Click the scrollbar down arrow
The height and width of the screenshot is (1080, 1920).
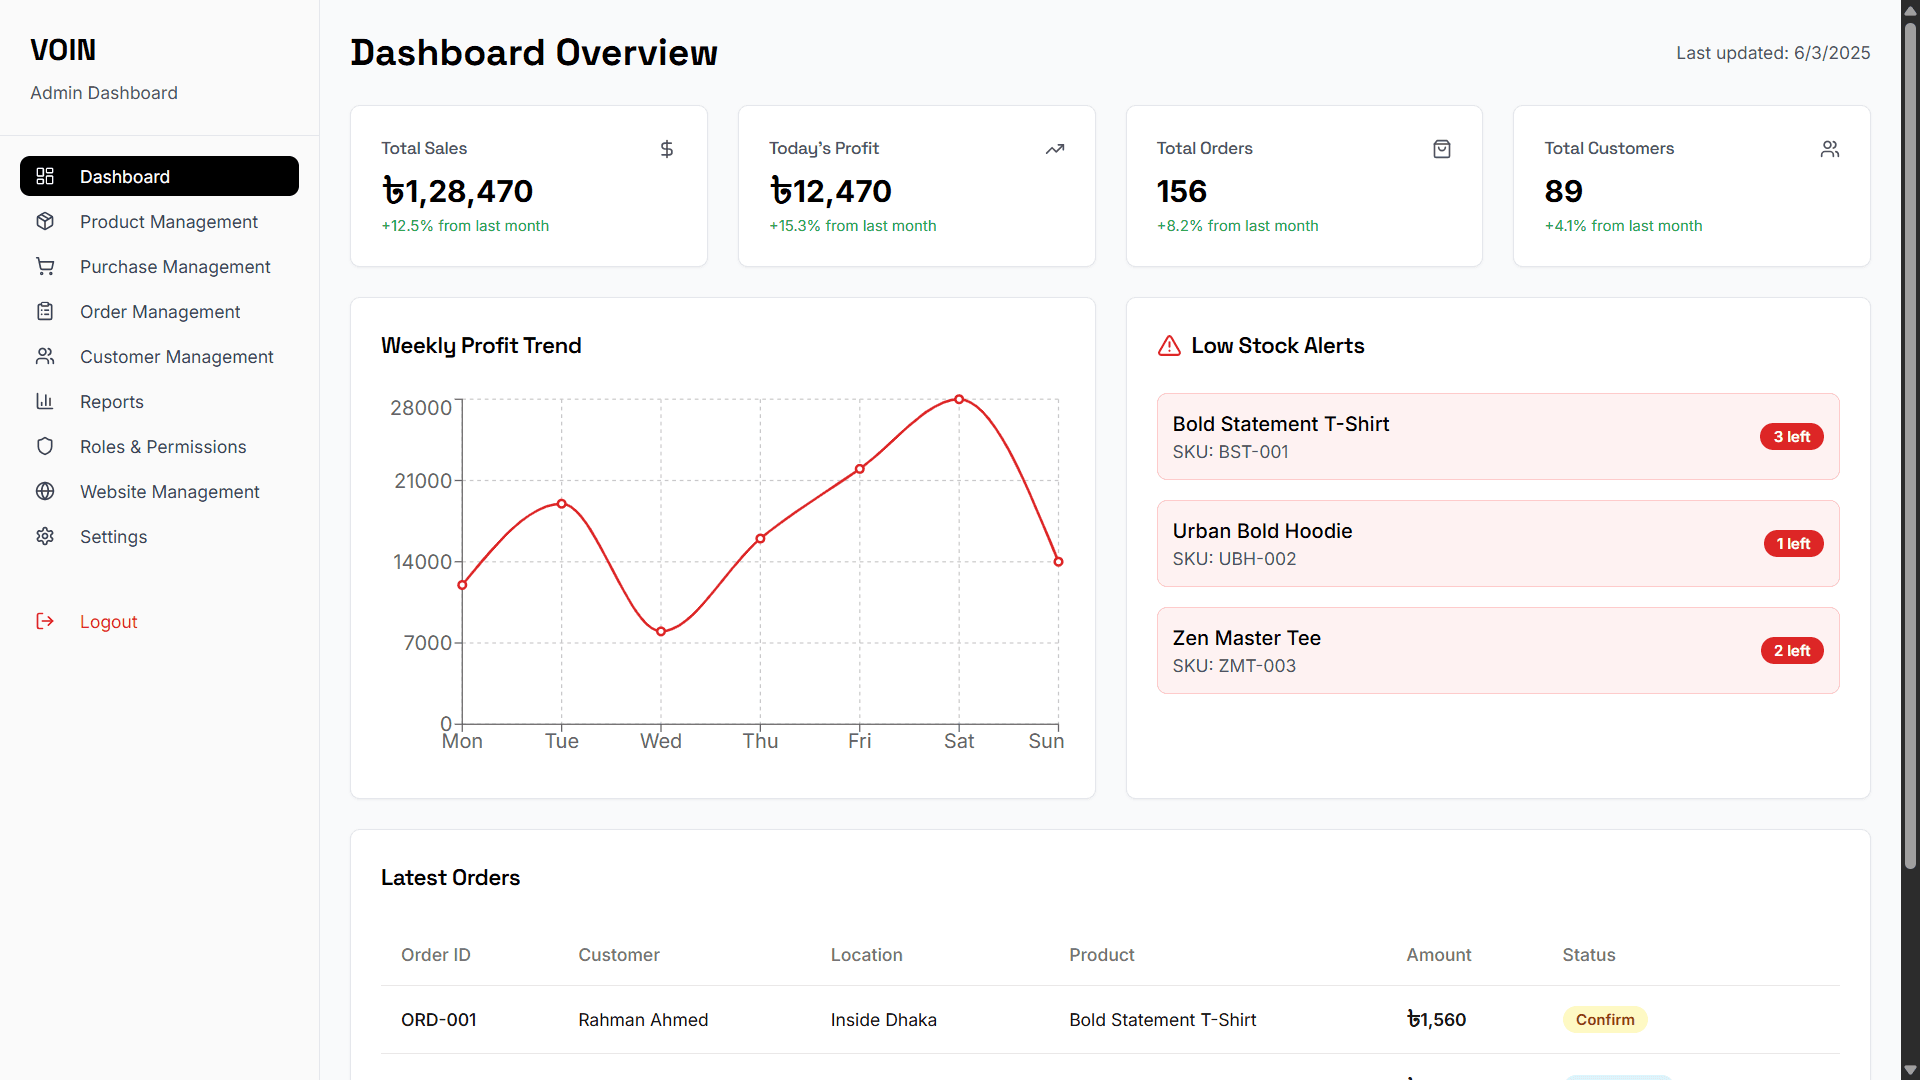[1910, 1070]
